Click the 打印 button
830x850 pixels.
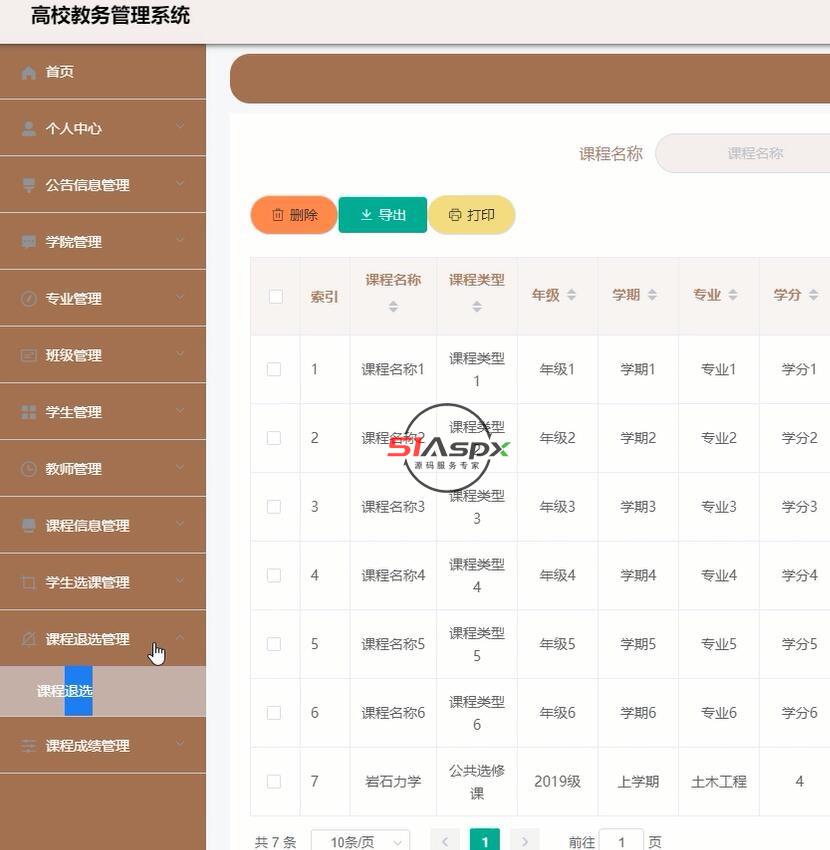(x=472, y=215)
